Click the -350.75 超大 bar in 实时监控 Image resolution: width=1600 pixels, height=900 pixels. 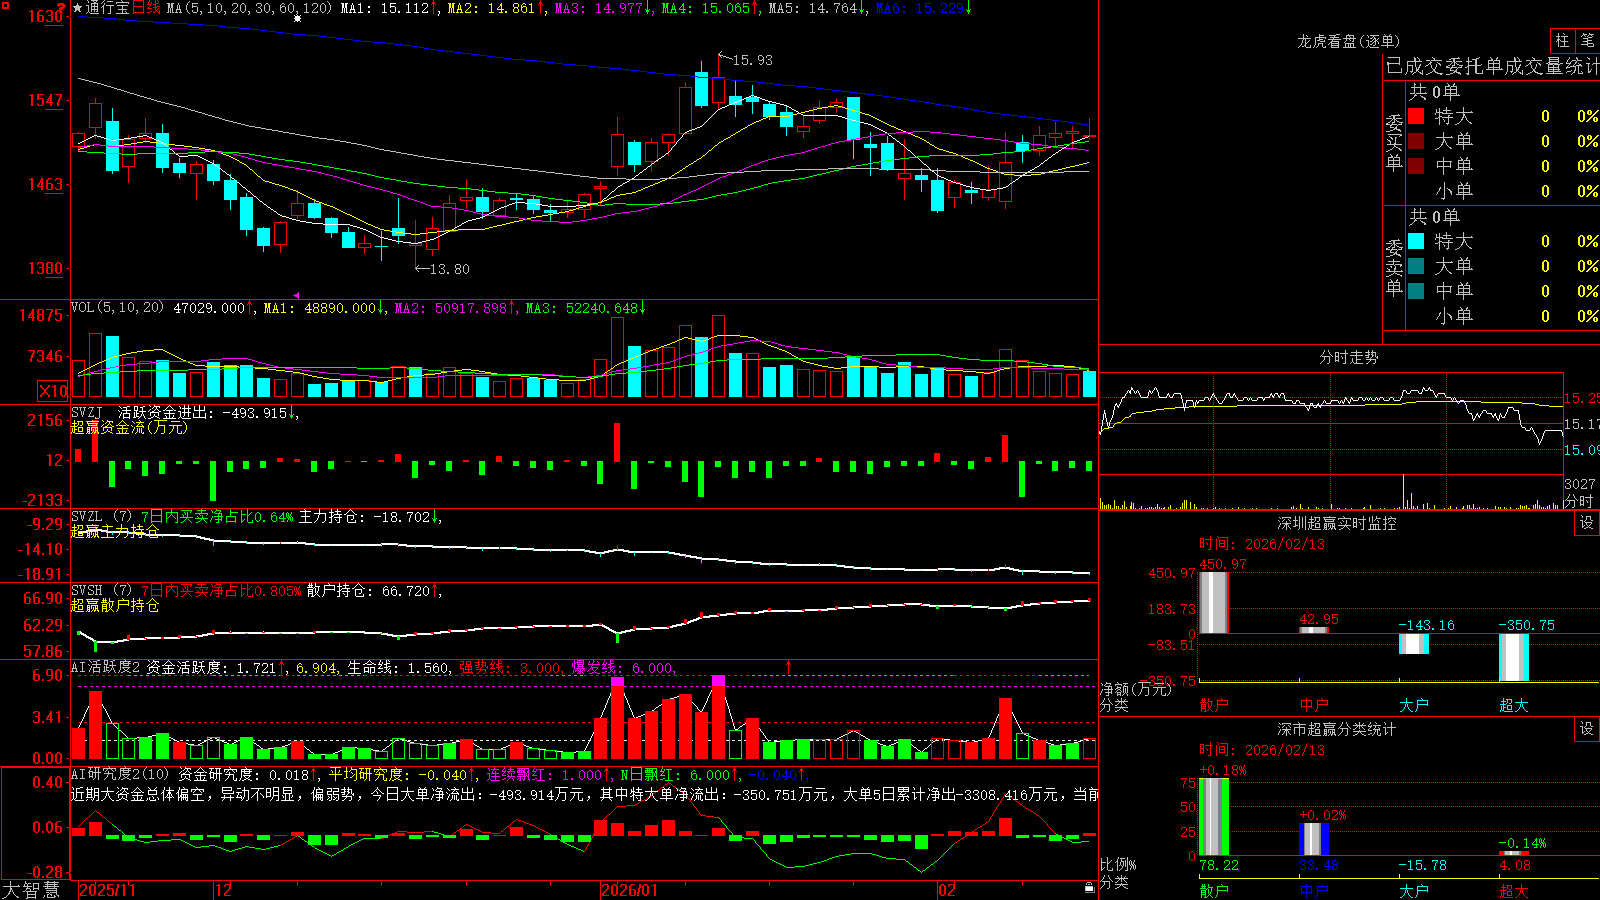(x=1514, y=658)
